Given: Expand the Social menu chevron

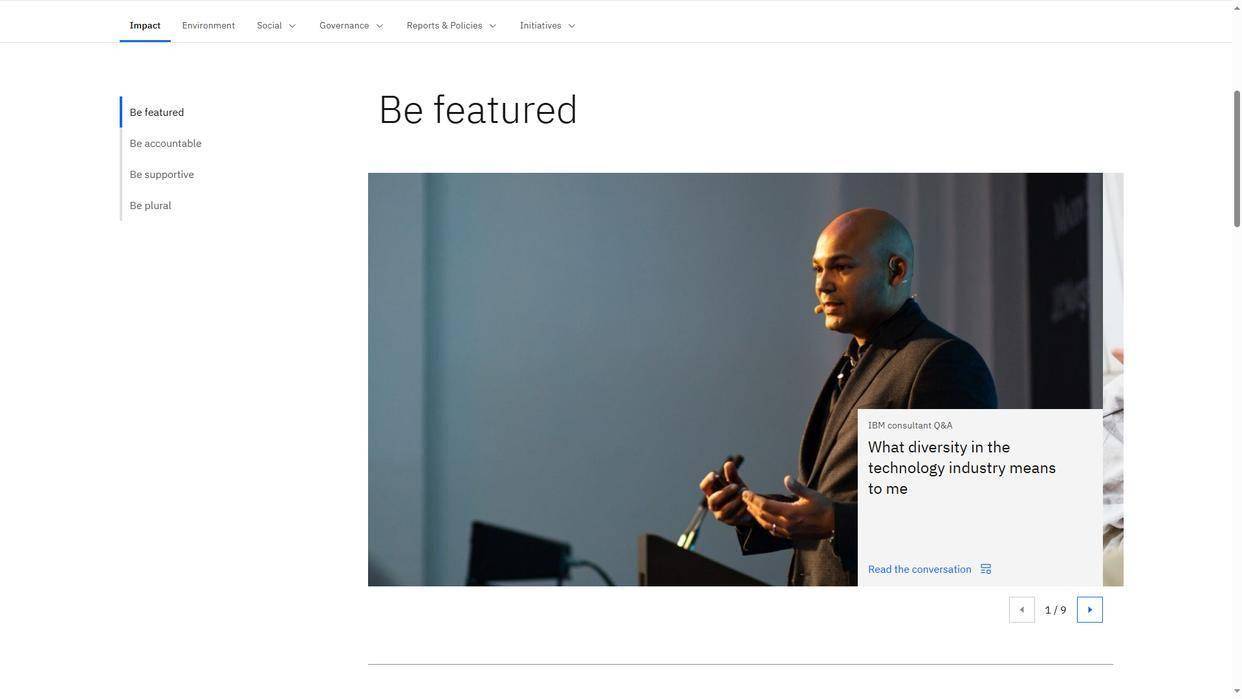Looking at the screenshot, I should [x=292, y=26].
